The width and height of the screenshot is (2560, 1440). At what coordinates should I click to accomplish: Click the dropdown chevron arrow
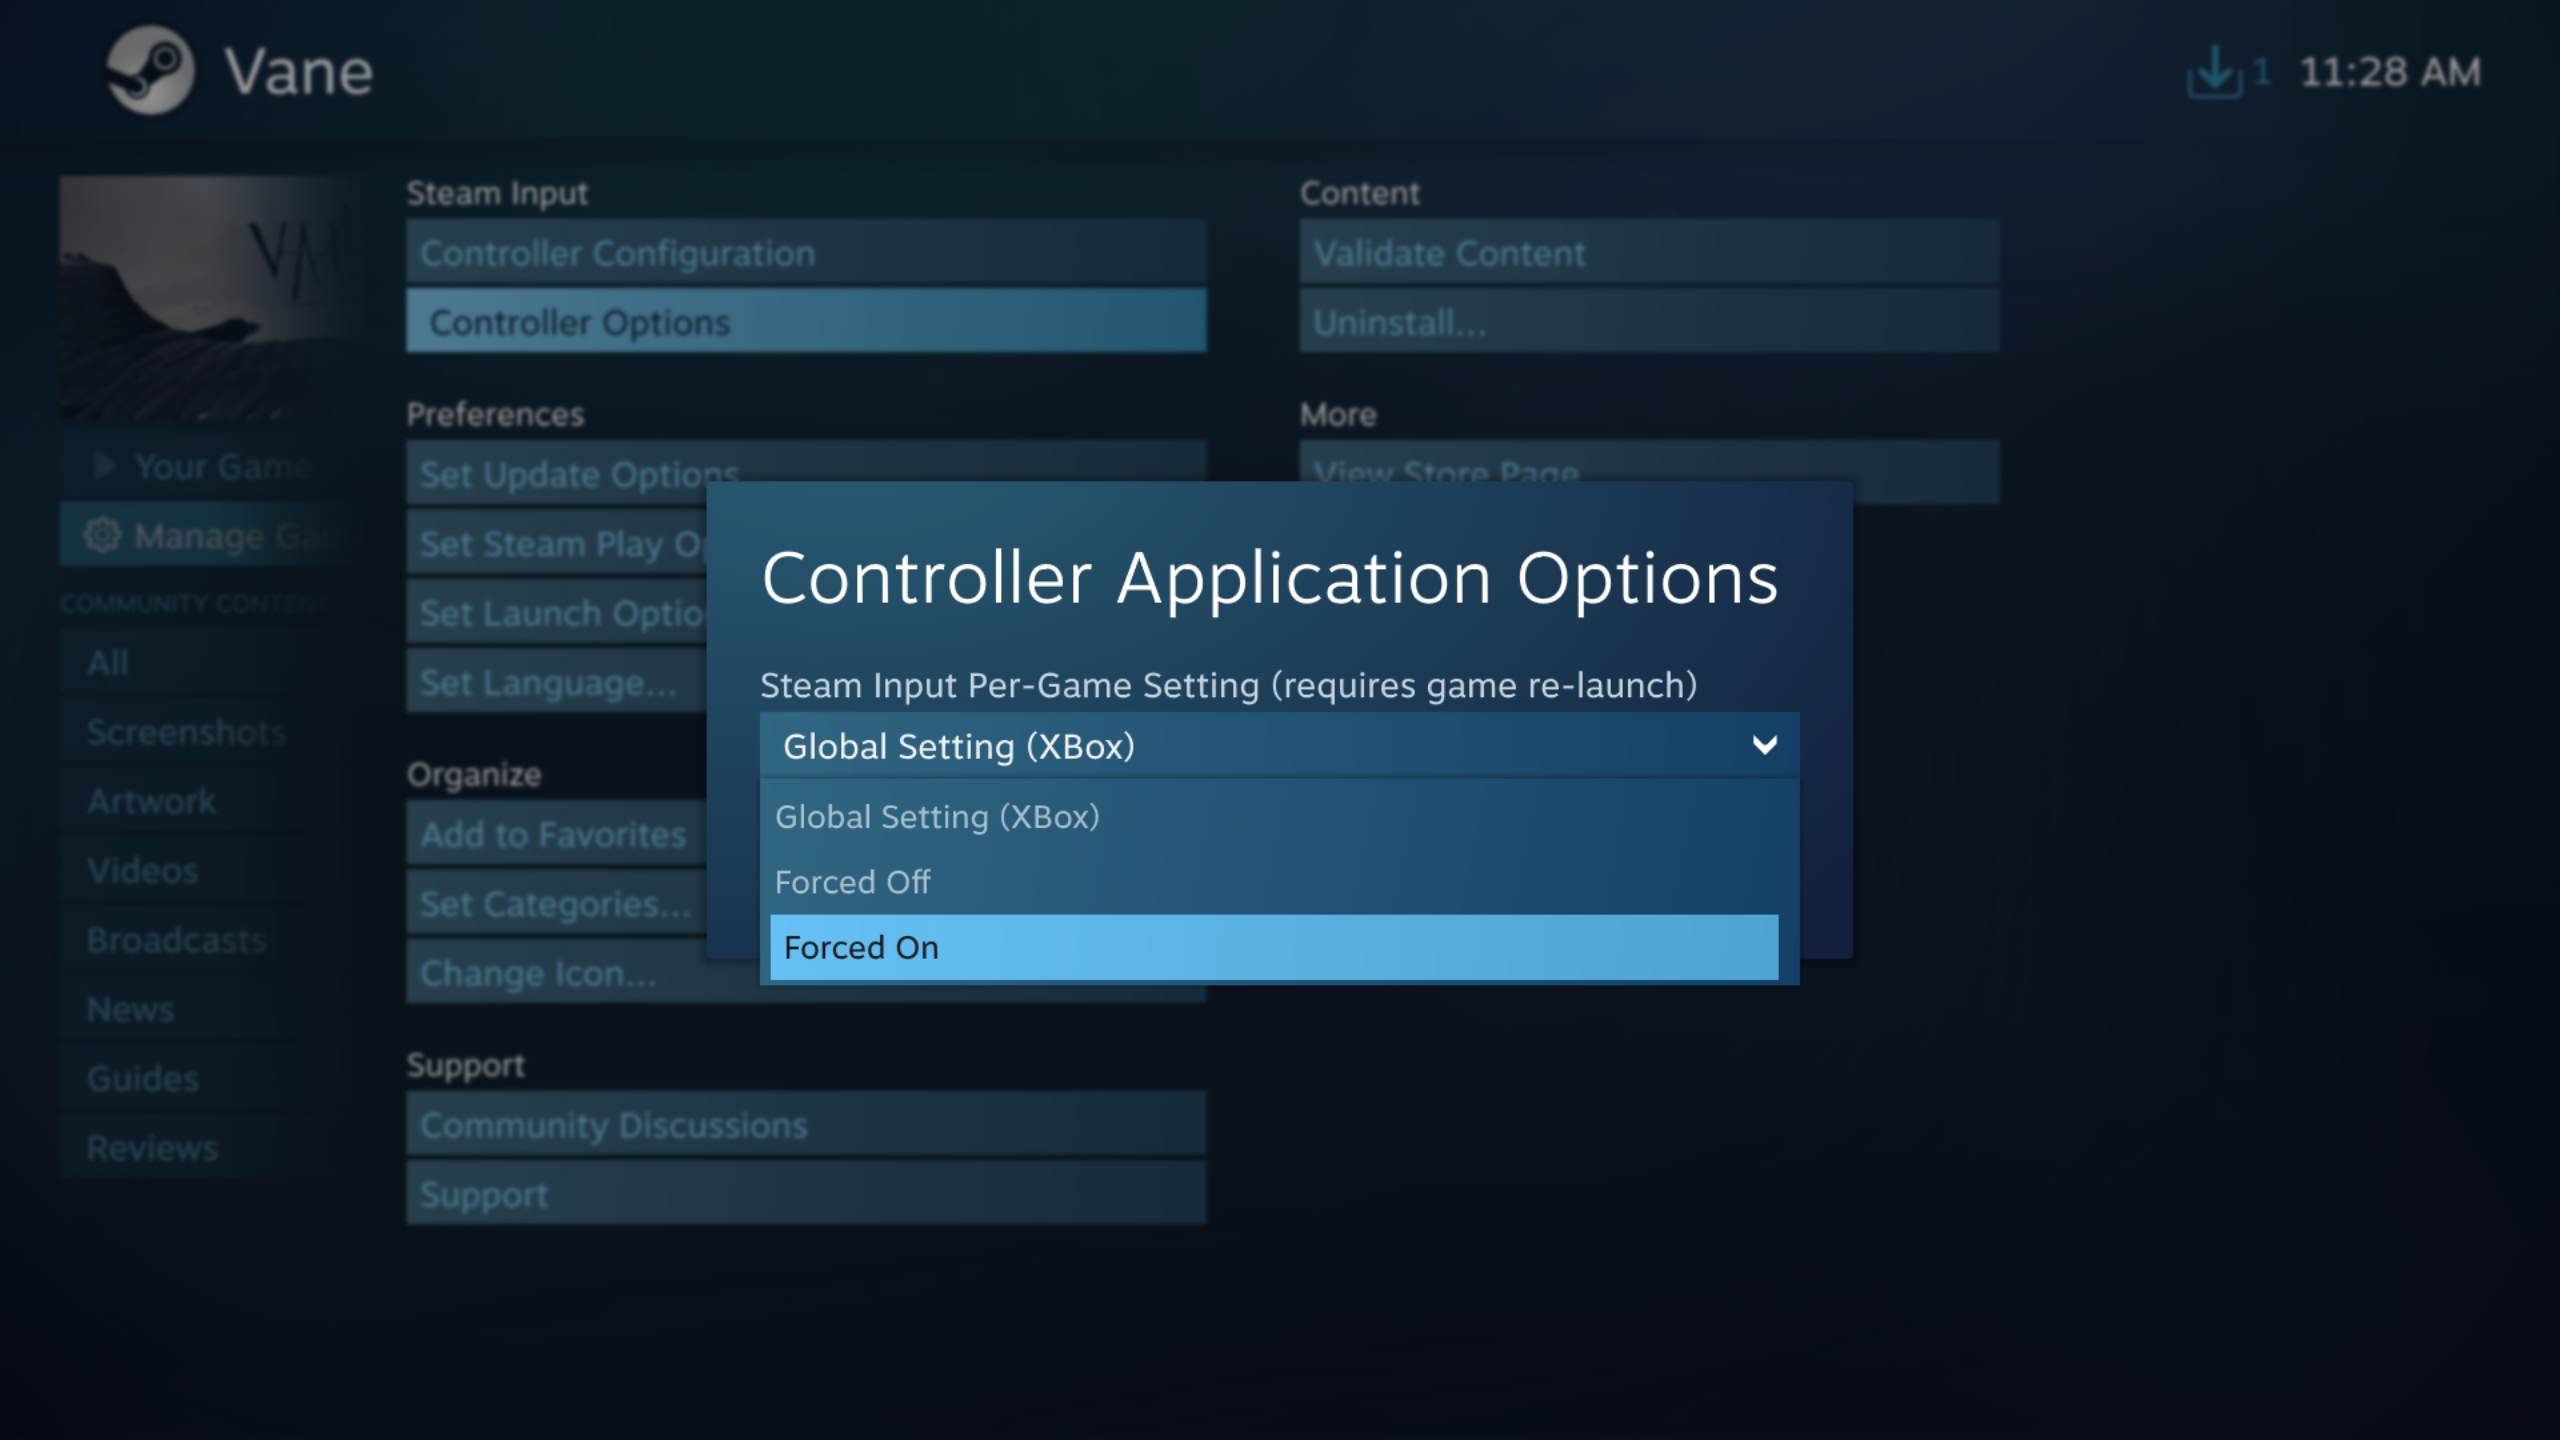[1764, 746]
